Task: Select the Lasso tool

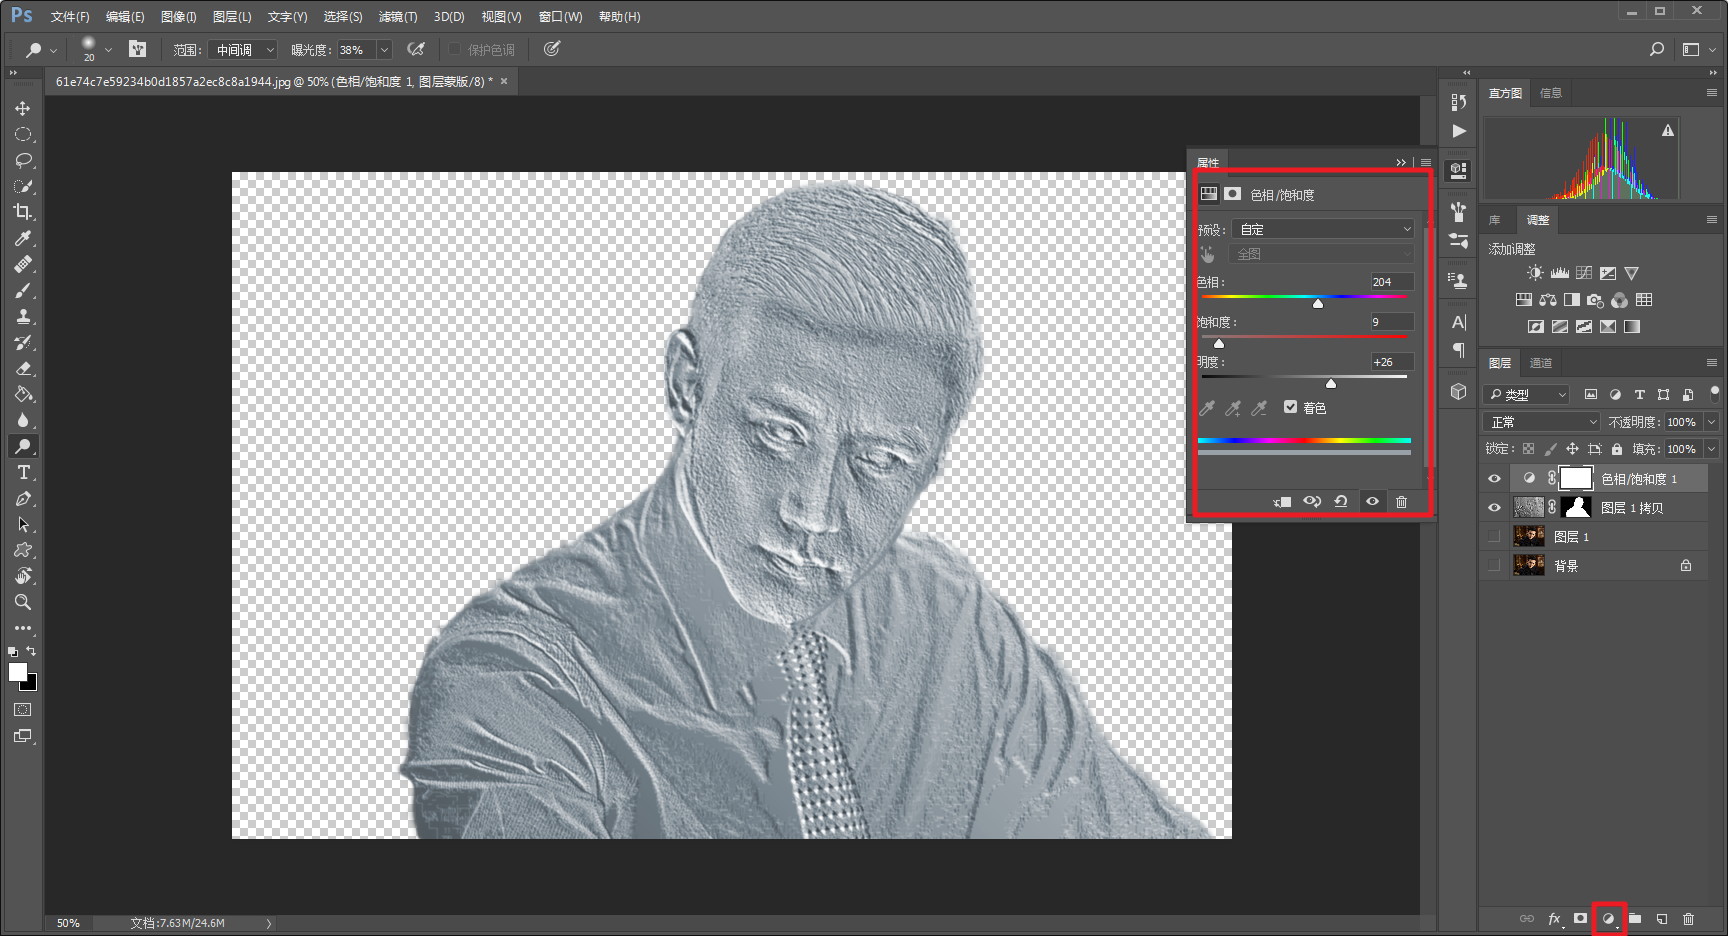Action: point(23,160)
